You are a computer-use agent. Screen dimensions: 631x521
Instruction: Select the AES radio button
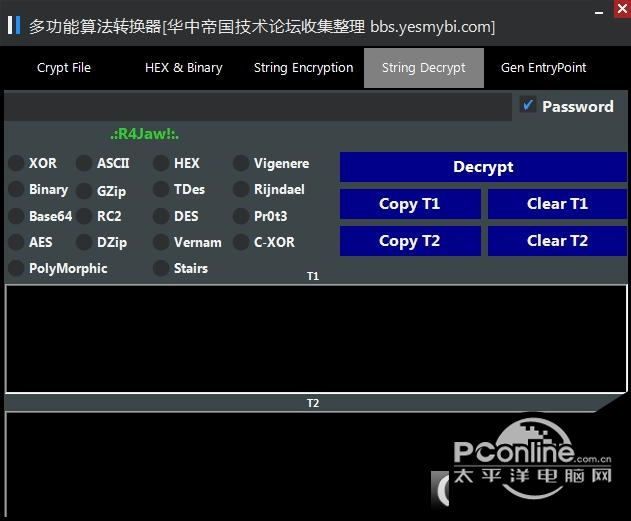click(16, 242)
